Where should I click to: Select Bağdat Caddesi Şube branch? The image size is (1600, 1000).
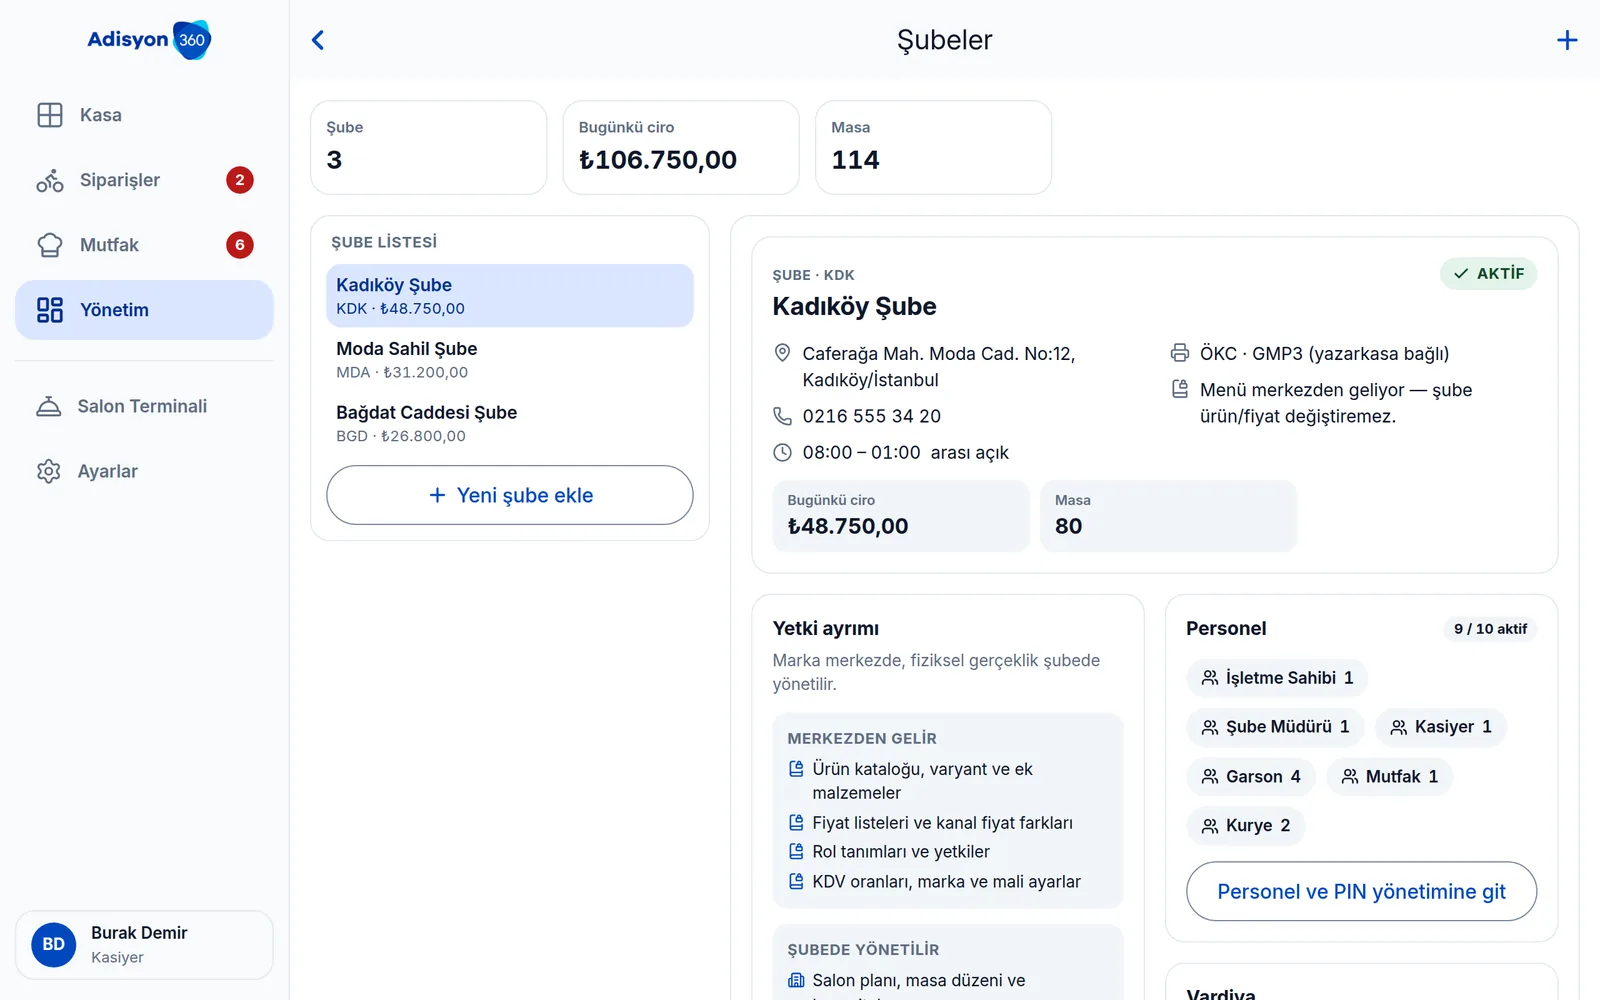(x=509, y=423)
